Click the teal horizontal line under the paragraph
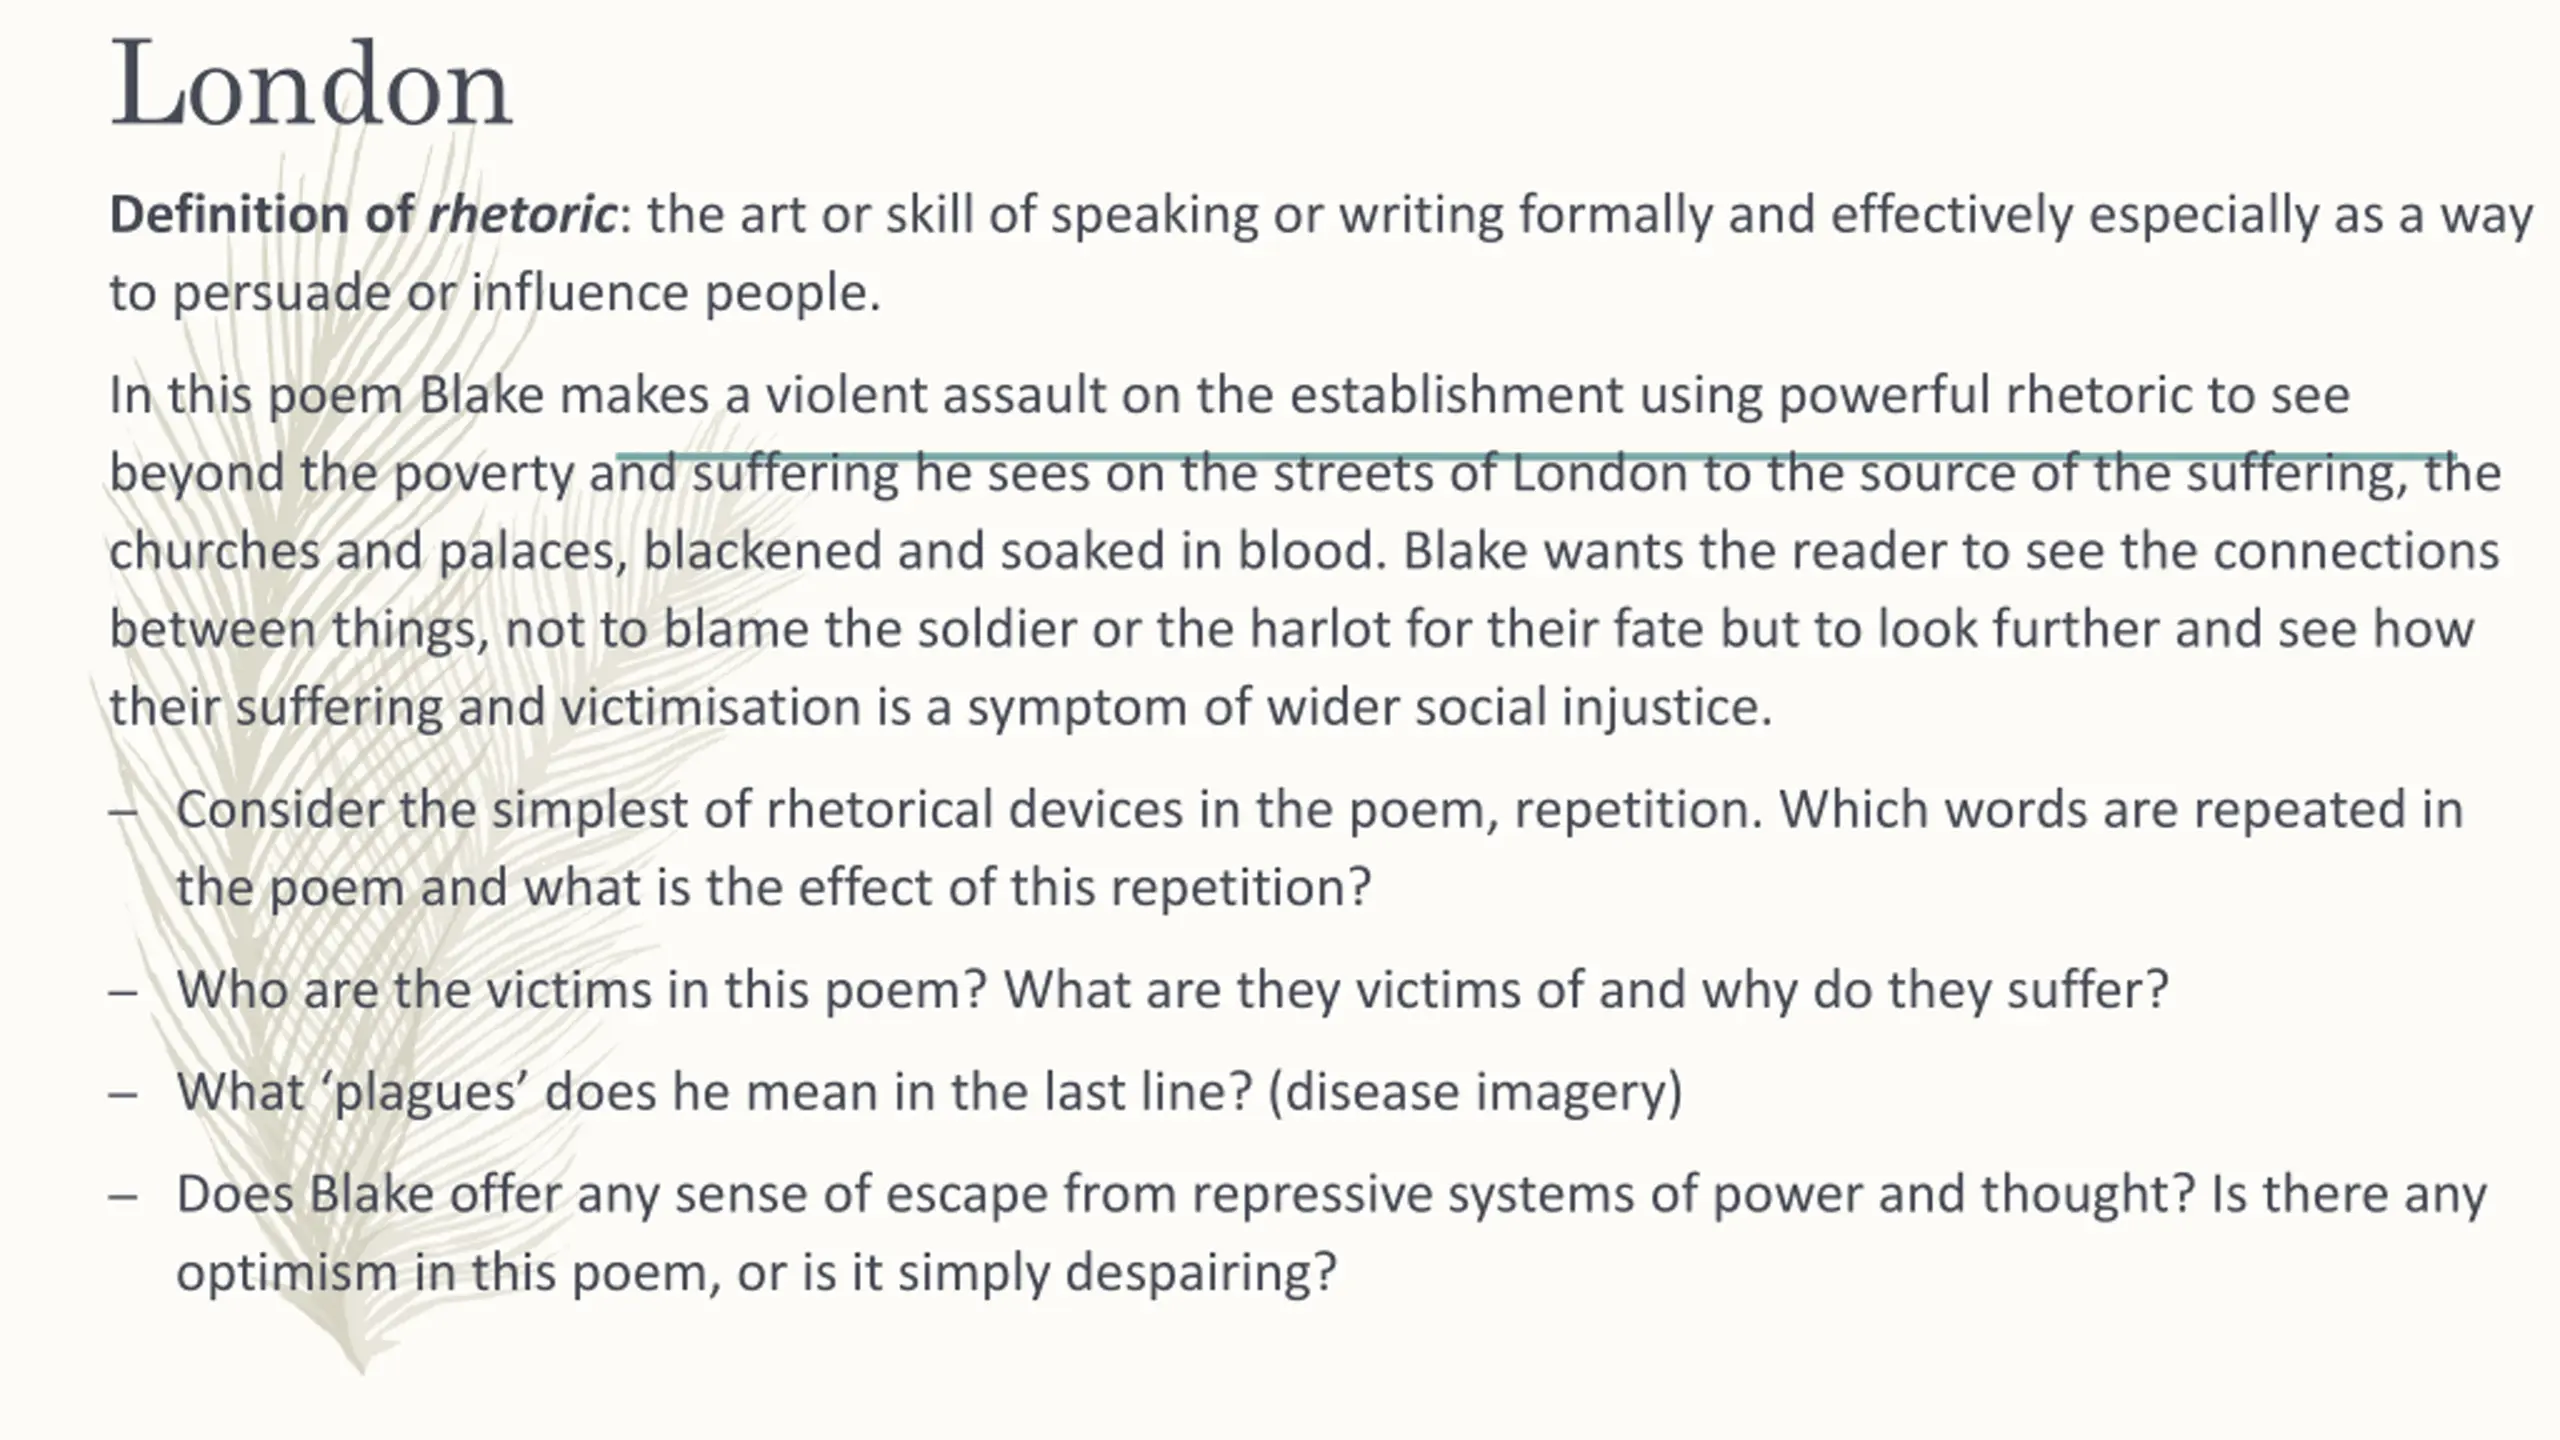Viewport: 2560px width, 1440px height. pyautogui.click(x=1535, y=456)
